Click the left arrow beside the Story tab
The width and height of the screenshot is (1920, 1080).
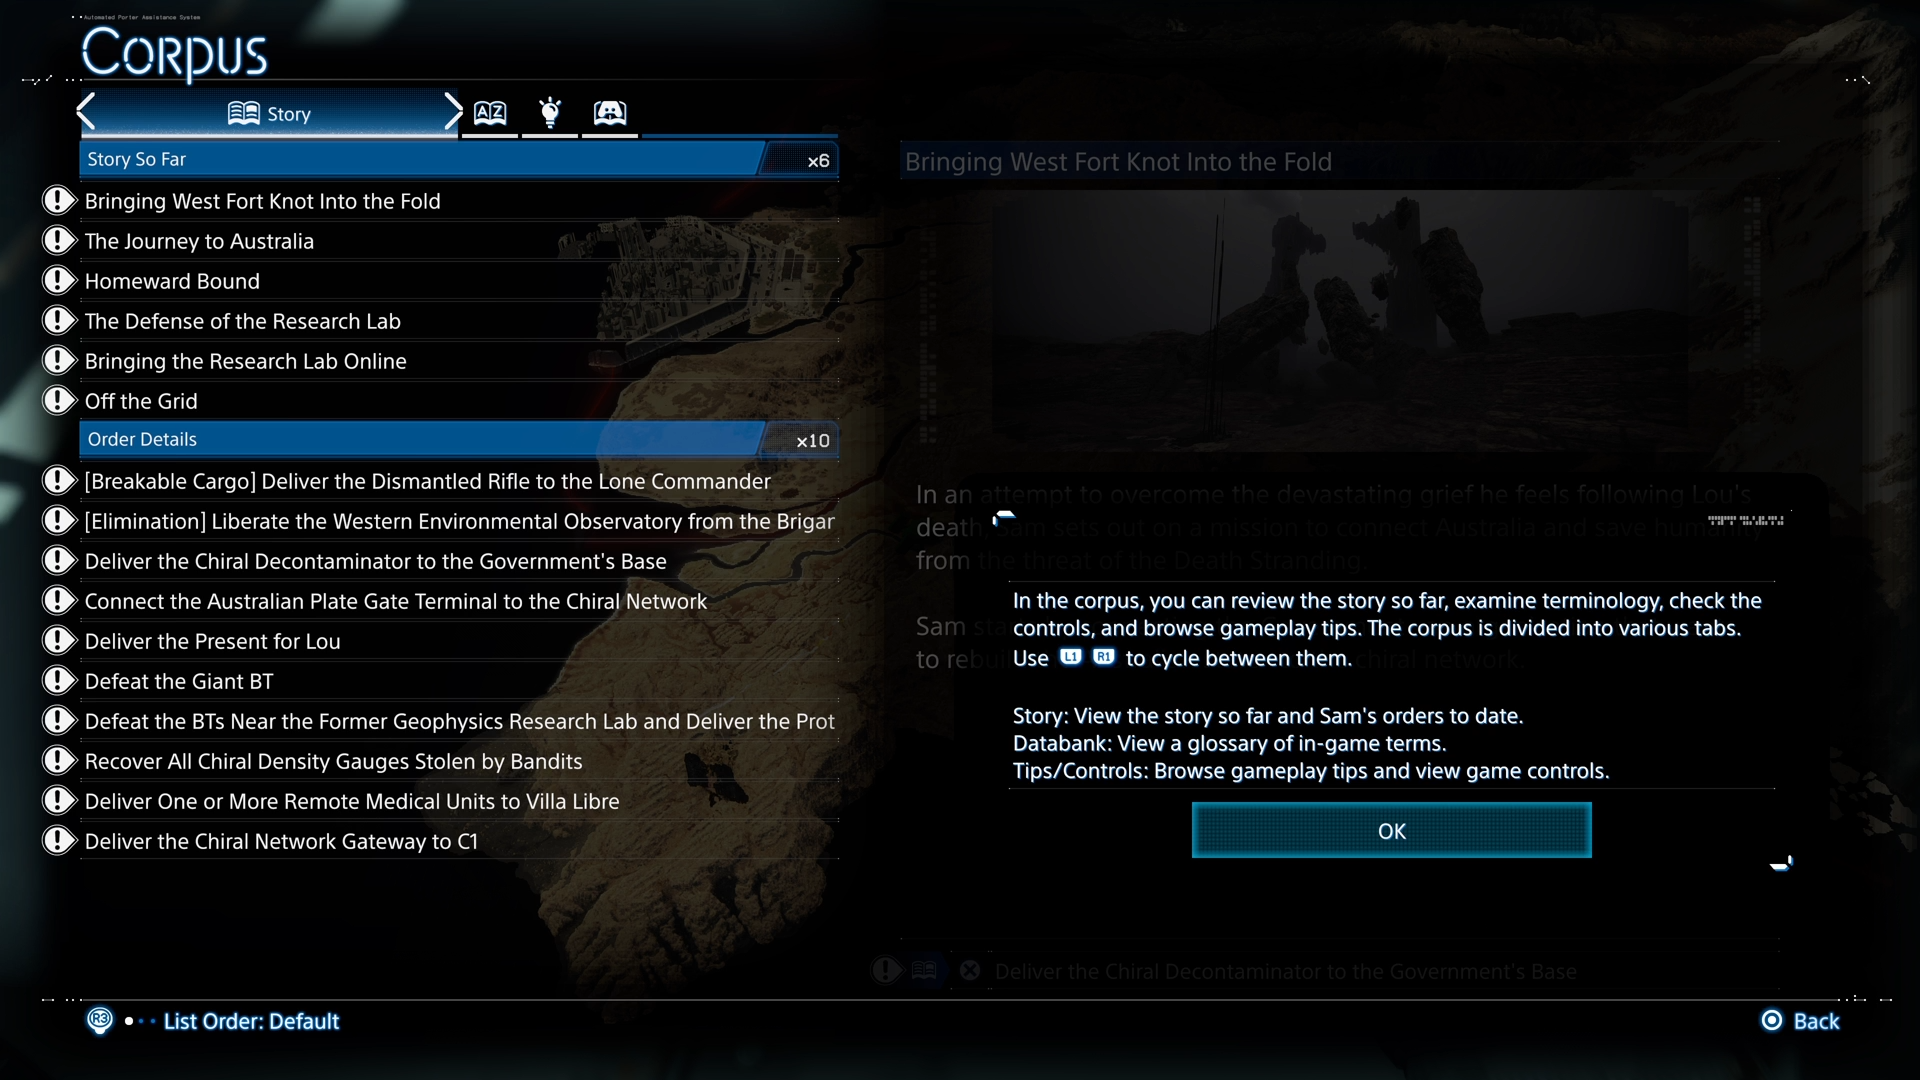87,112
